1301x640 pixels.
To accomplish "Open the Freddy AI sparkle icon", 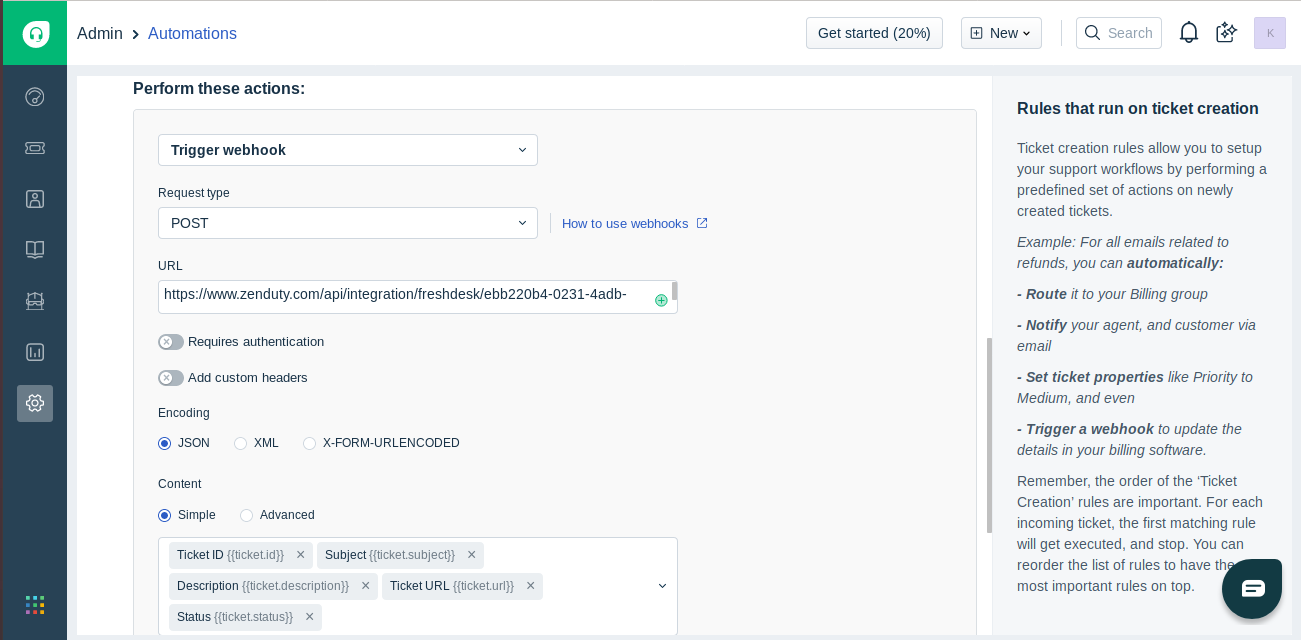I will (1227, 33).
